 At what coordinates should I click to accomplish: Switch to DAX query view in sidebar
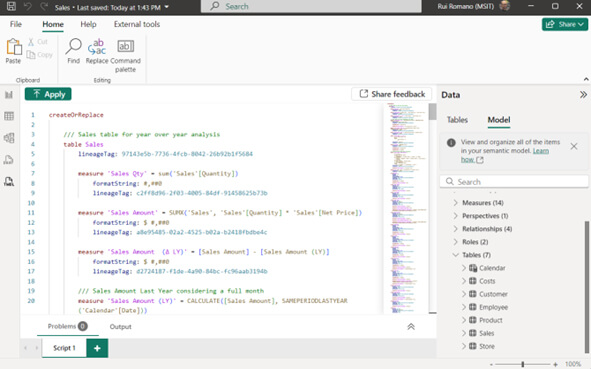pos(9,160)
